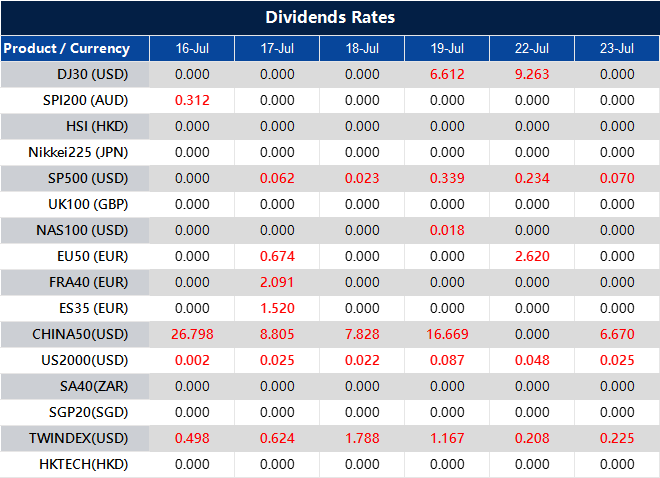Select the DJ30 (USD) row label
660x478 pixels.
click(x=93, y=74)
